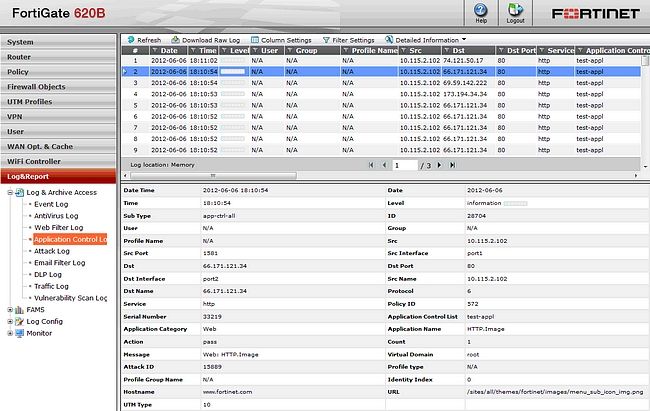Click the # column header

pyautogui.click(x=135, y=51)
